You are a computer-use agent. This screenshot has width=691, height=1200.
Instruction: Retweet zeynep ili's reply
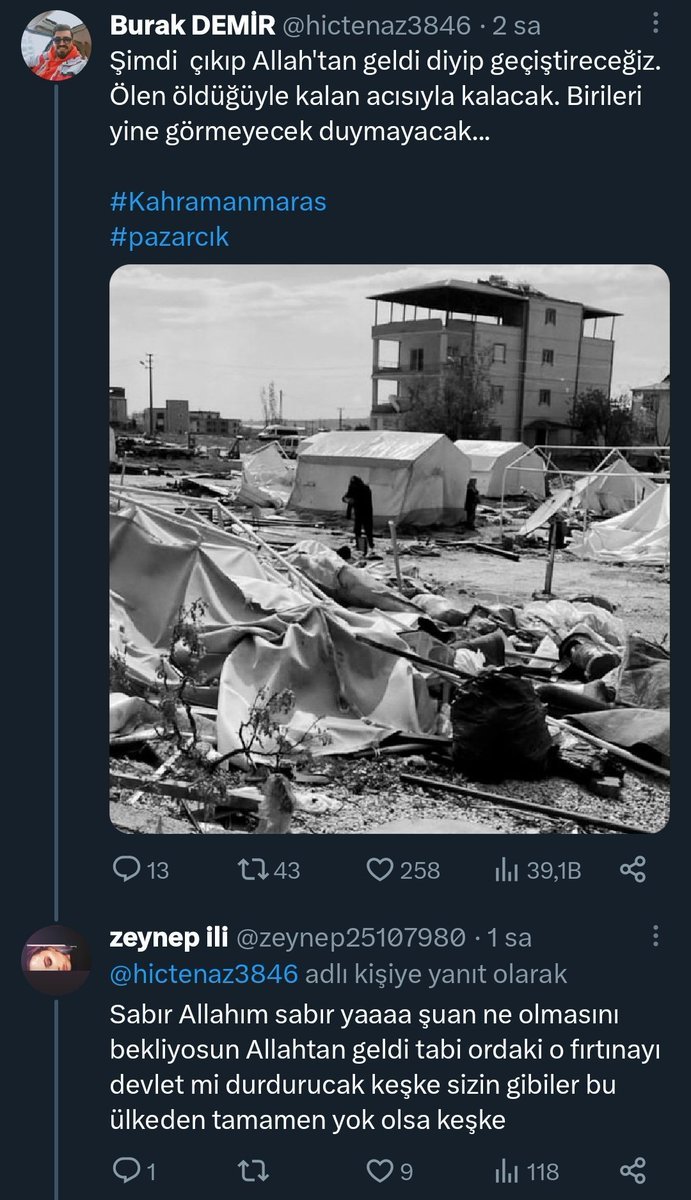point(253,1171)
